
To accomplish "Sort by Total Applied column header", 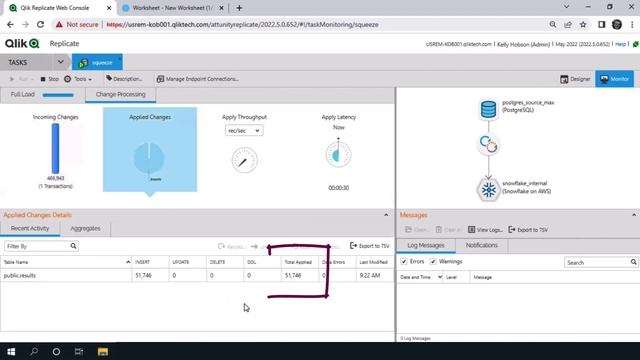I will 299,262.
